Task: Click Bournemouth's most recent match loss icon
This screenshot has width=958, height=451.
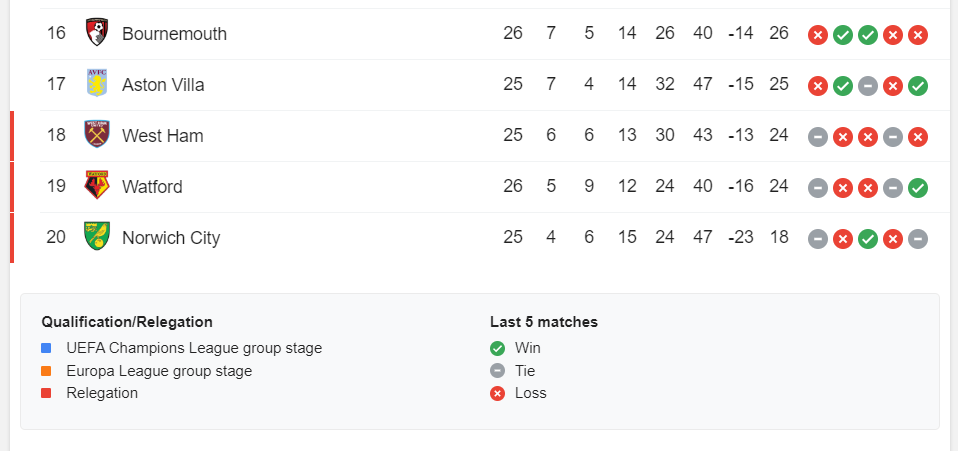Action: coord(918,34)
